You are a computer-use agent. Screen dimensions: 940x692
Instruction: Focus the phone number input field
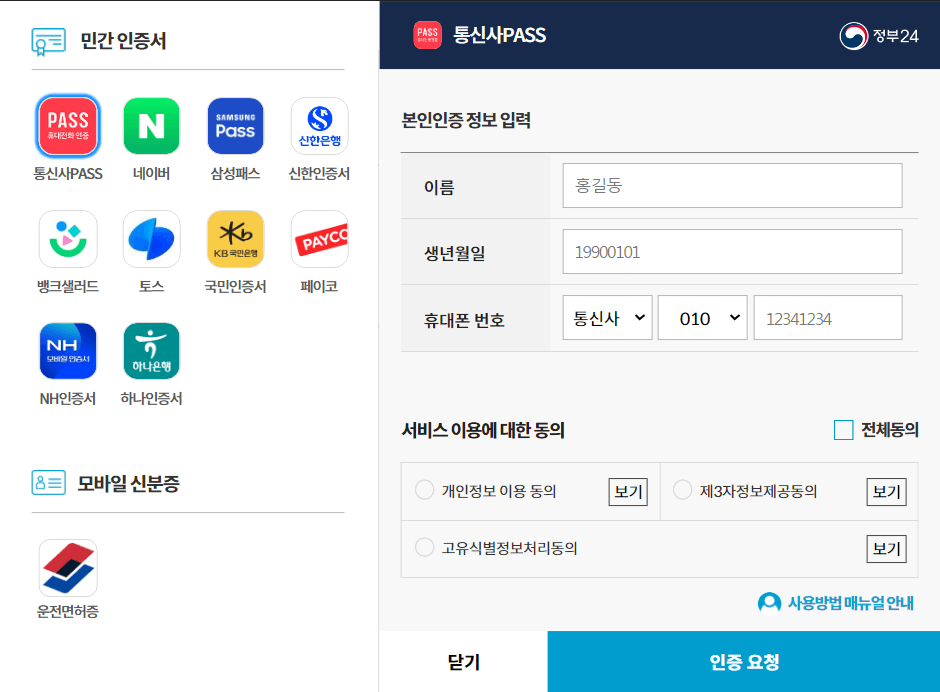828,318
